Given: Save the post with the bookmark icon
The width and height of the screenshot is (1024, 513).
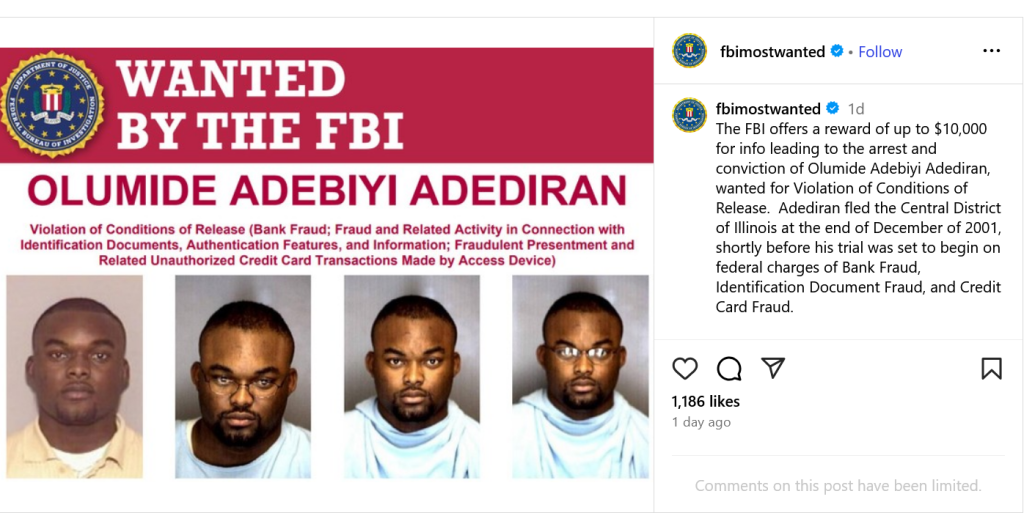Looking at the screenshot, I should tap(991, 369).
